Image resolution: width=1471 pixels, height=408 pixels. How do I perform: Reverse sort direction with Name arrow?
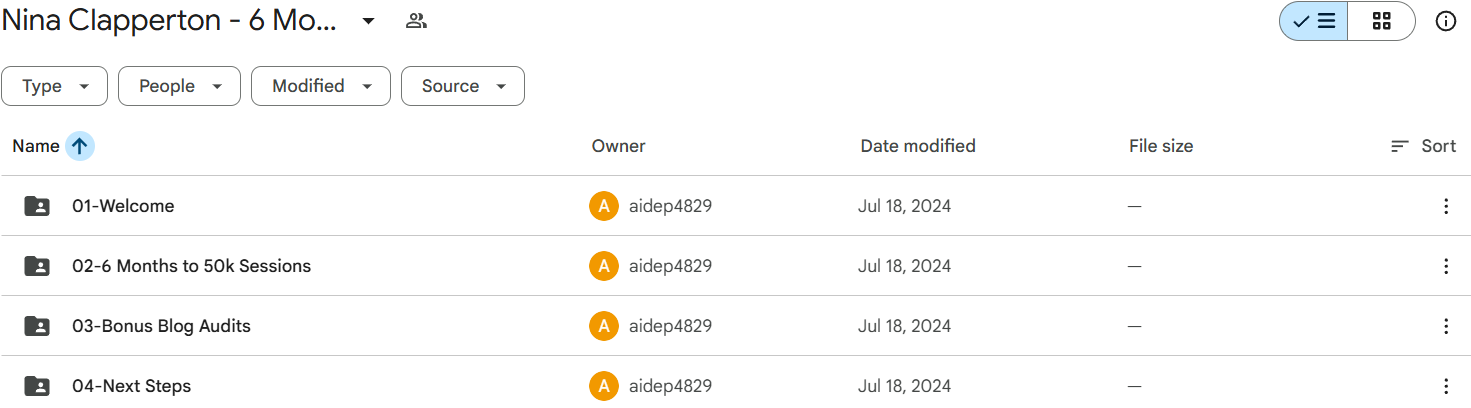[80, 146]
